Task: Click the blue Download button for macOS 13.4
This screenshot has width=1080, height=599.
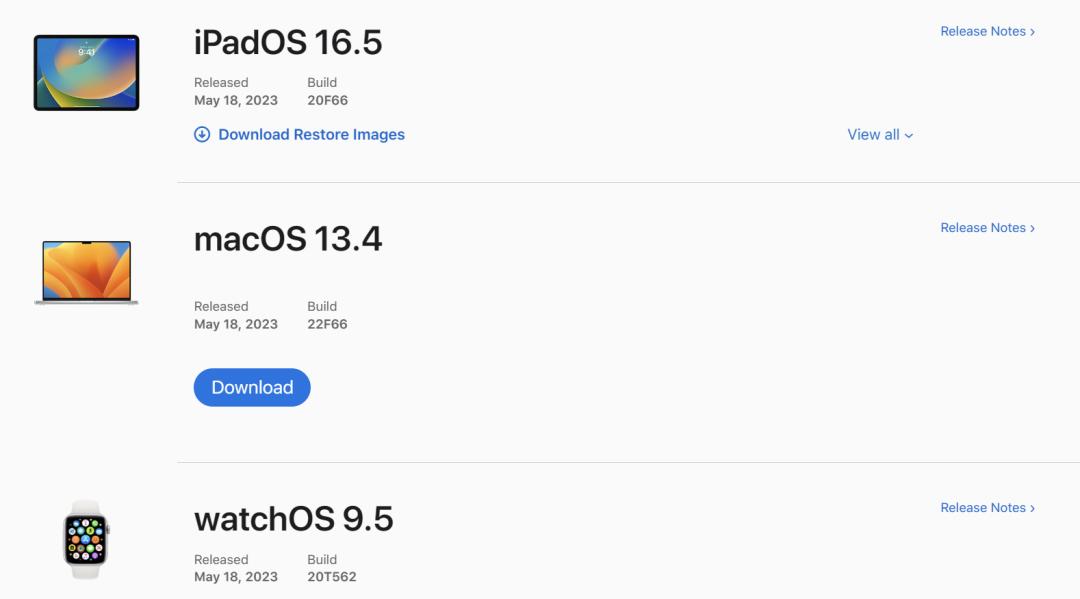Action: [x=251, y=387]
